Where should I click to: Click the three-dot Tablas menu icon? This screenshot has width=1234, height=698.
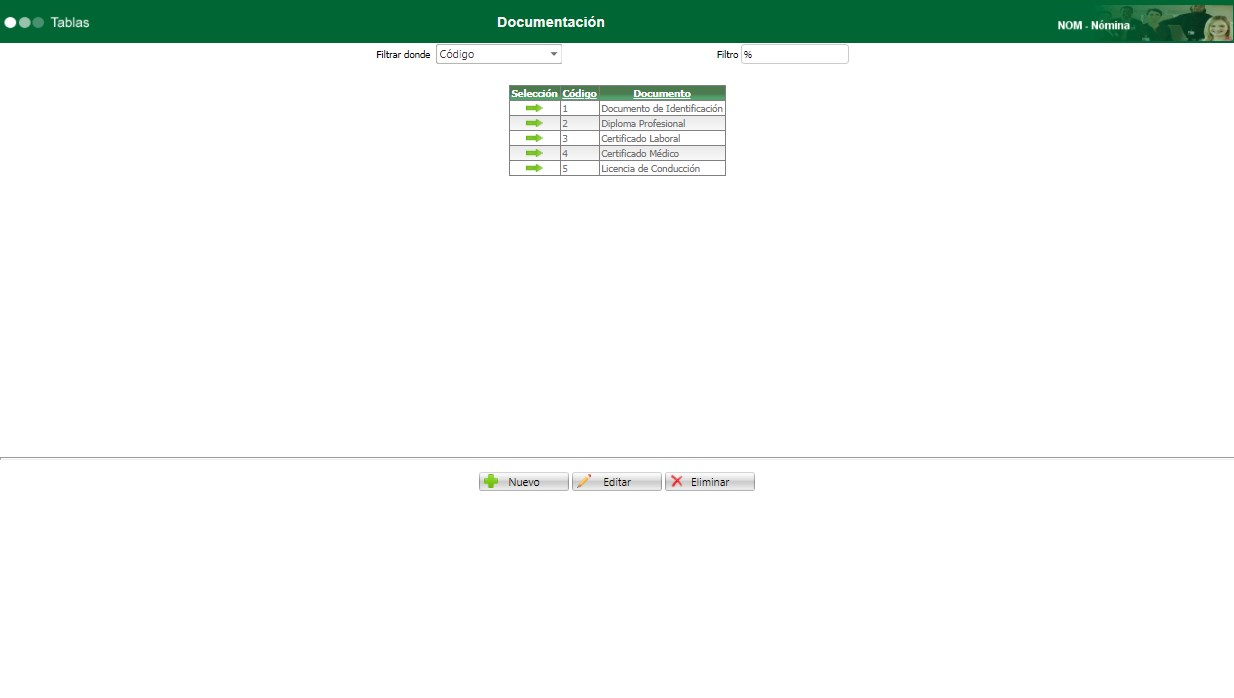24,22
